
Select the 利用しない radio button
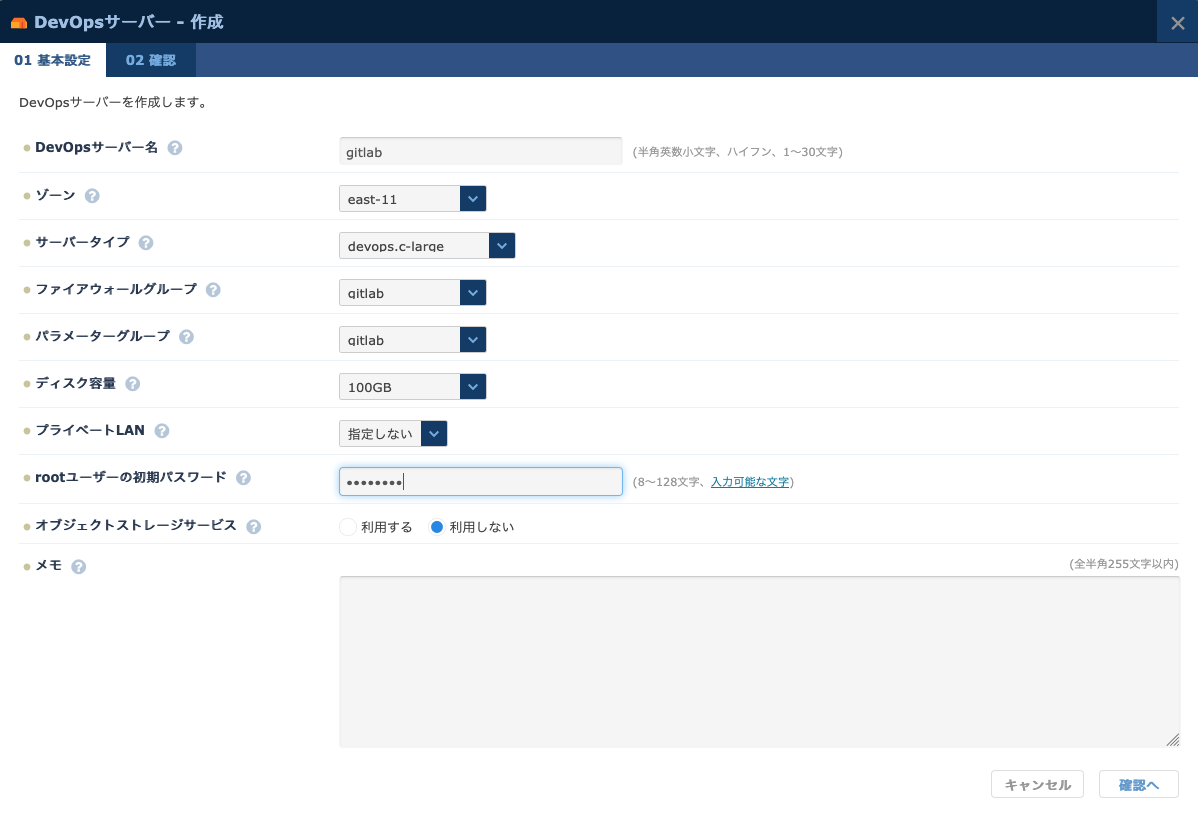click(x=436, y=527)
